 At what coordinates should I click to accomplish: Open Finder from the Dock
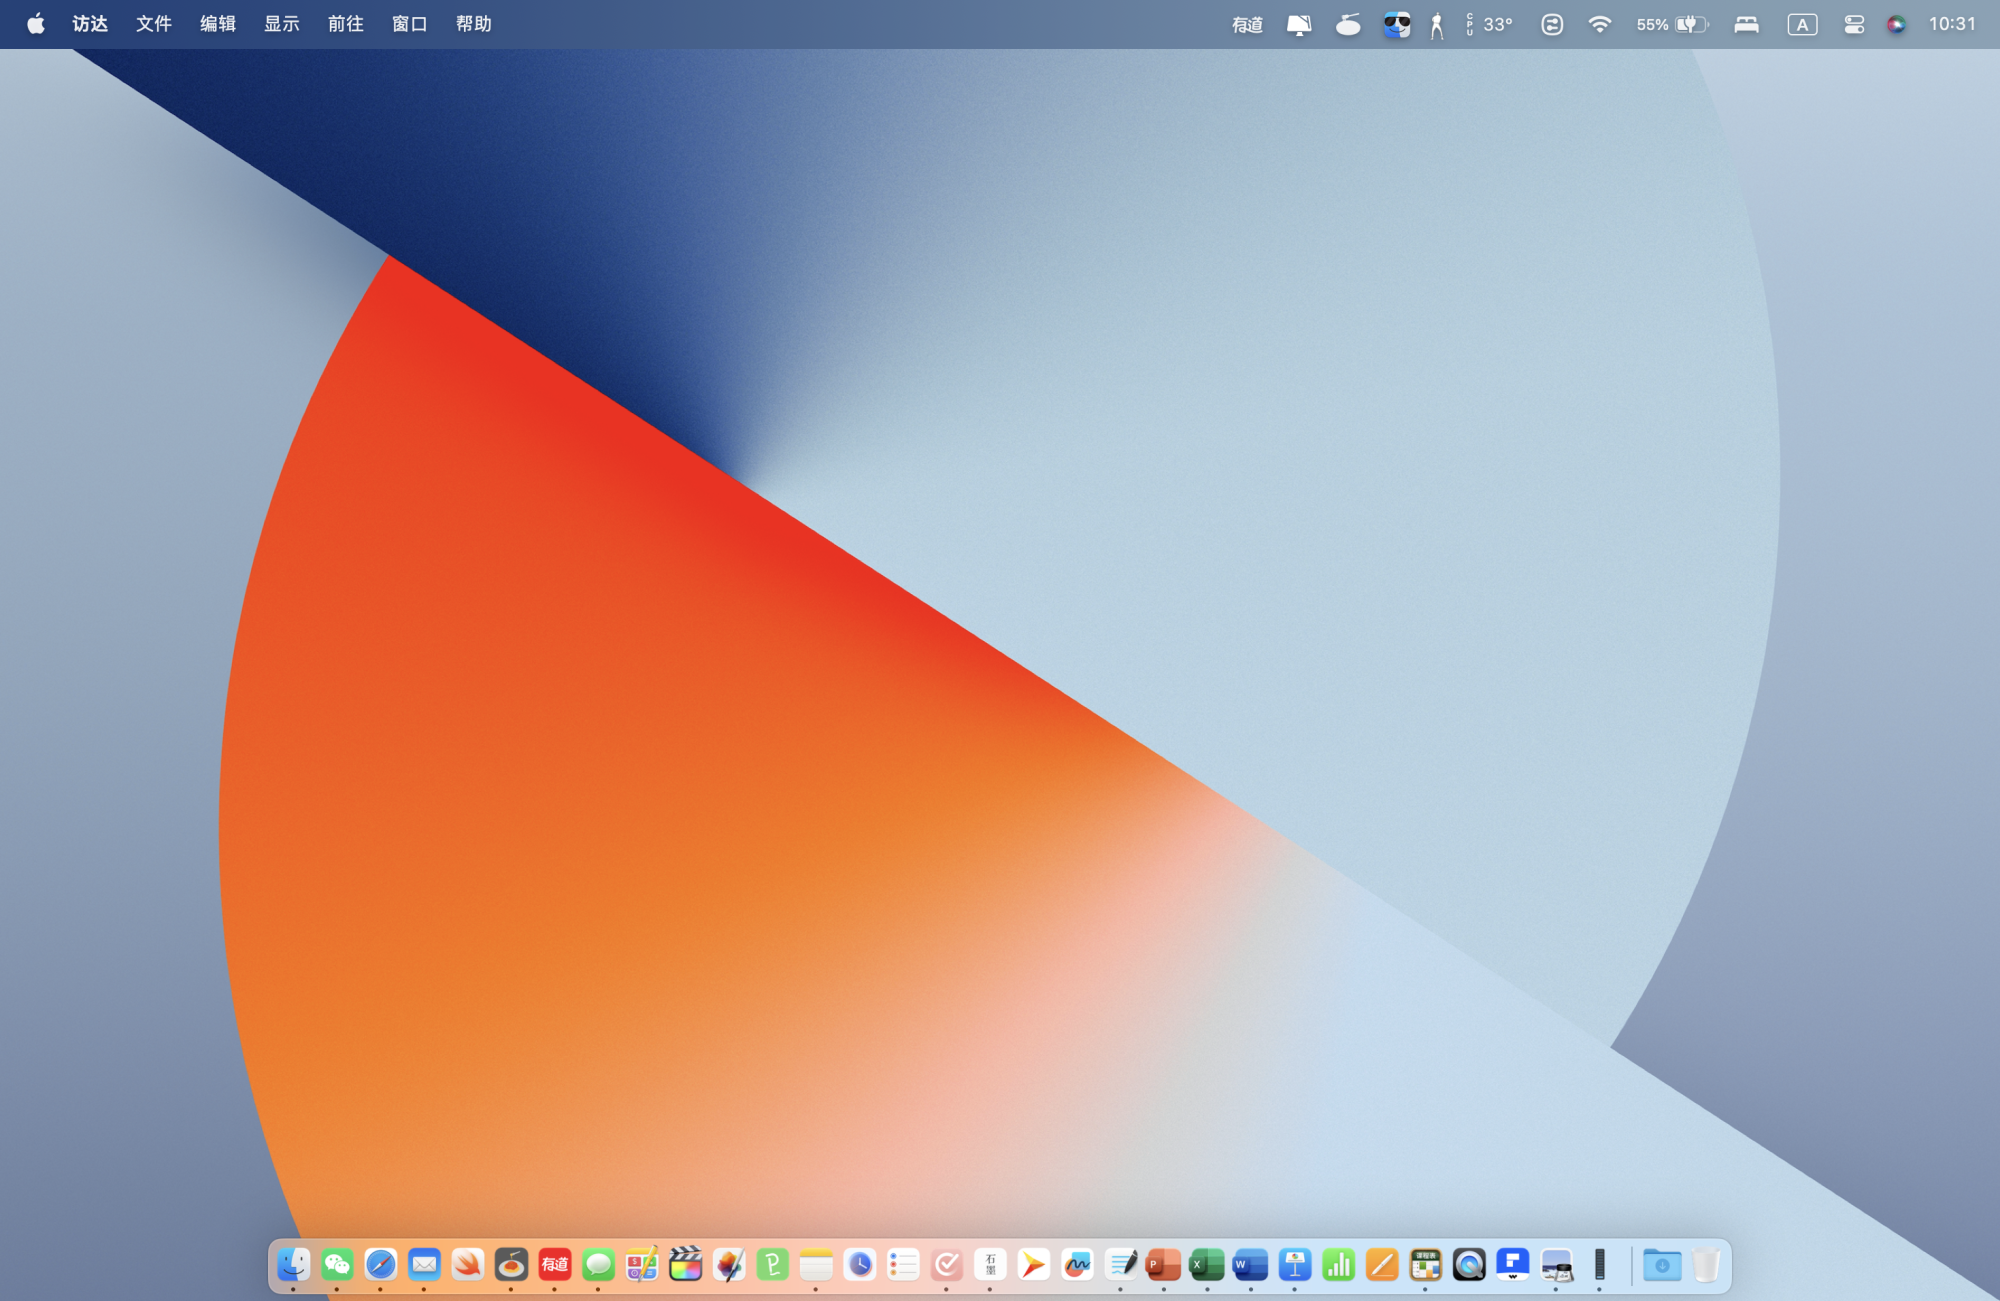point(294,1265)
